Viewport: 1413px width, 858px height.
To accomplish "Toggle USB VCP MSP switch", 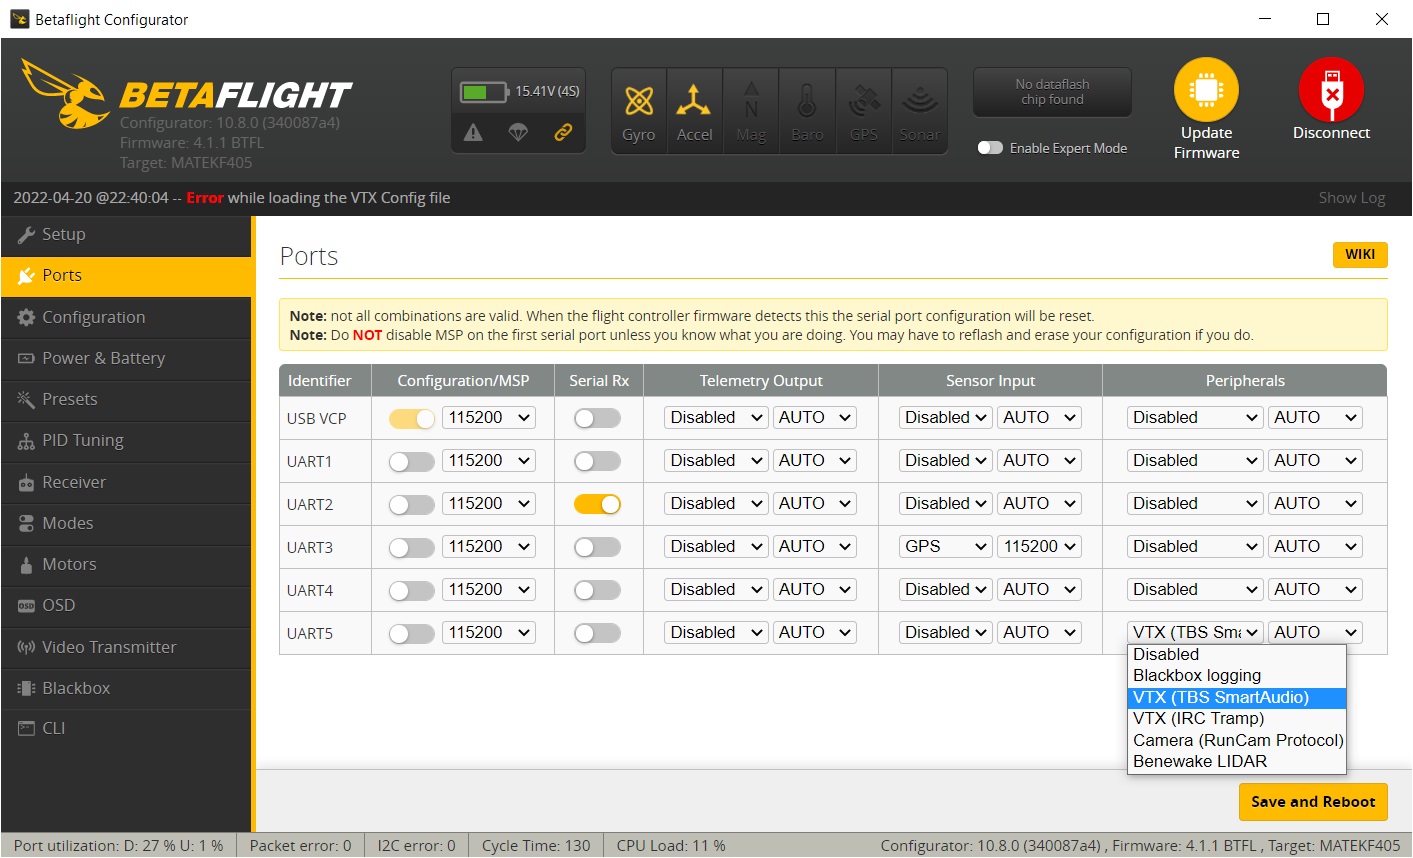I will click(412, 418).
